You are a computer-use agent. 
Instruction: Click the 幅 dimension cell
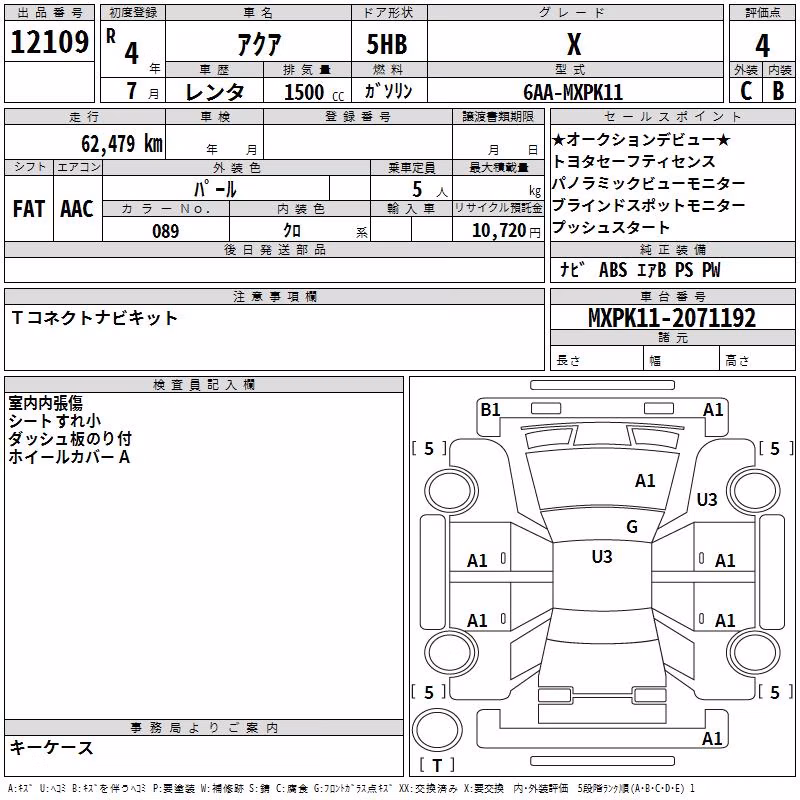click(x=681, y=360)
